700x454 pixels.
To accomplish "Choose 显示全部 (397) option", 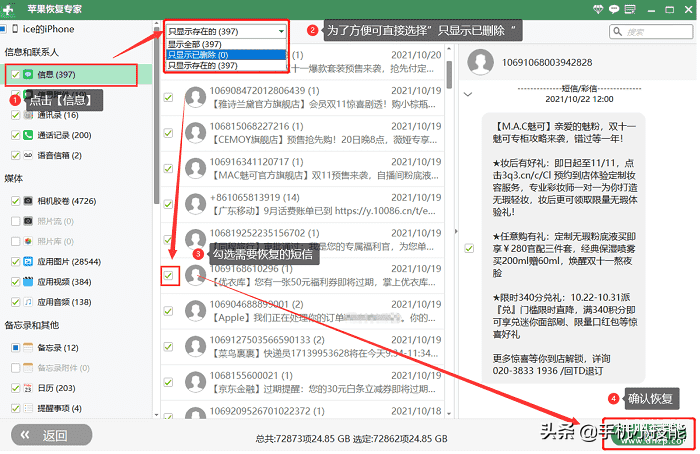I will coord(226,44).
